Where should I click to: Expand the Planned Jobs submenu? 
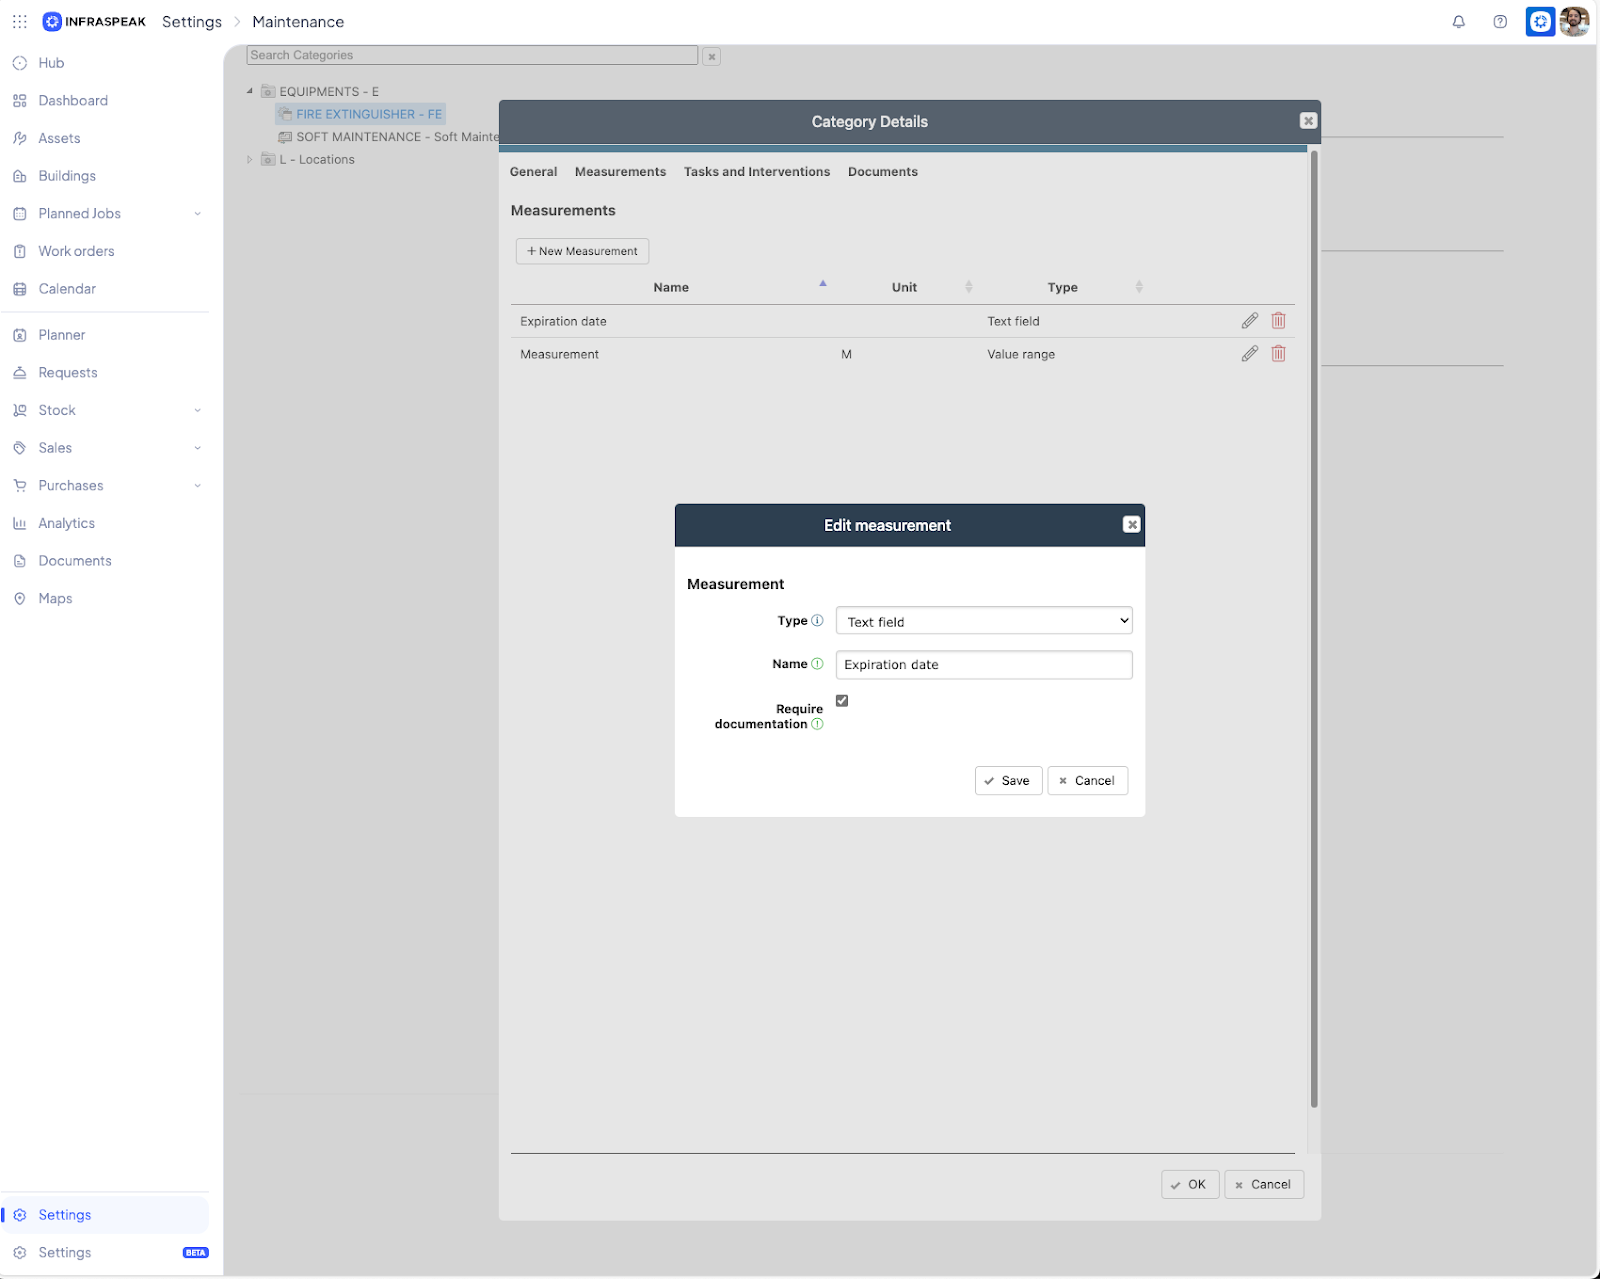pos(197,214)
